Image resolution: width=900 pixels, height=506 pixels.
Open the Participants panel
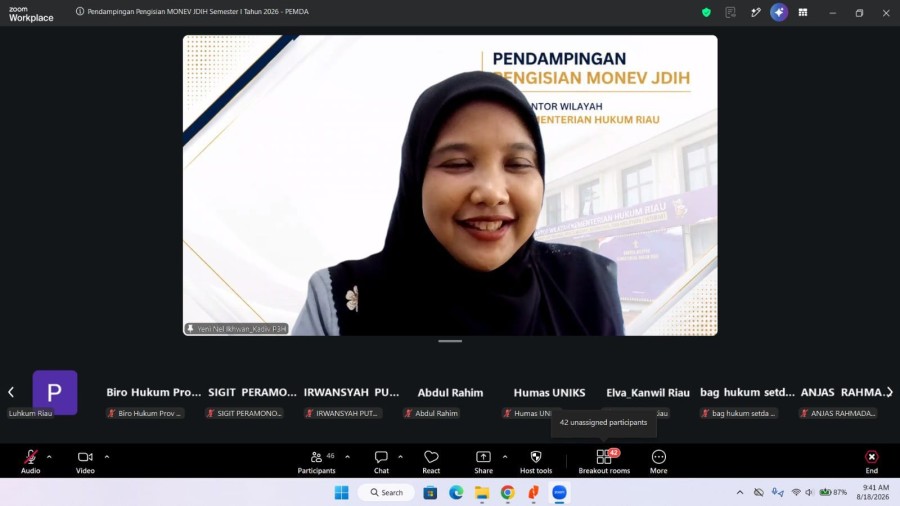click(x=316, y=461)
